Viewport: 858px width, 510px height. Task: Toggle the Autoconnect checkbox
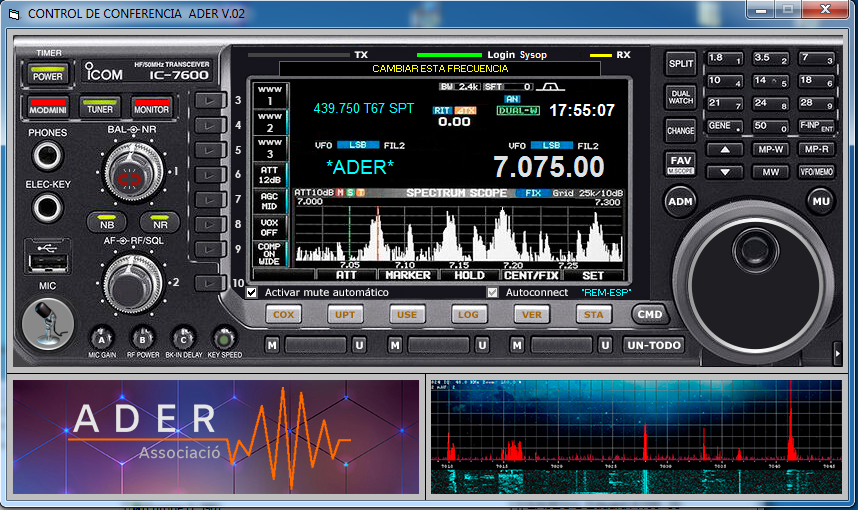492,293
